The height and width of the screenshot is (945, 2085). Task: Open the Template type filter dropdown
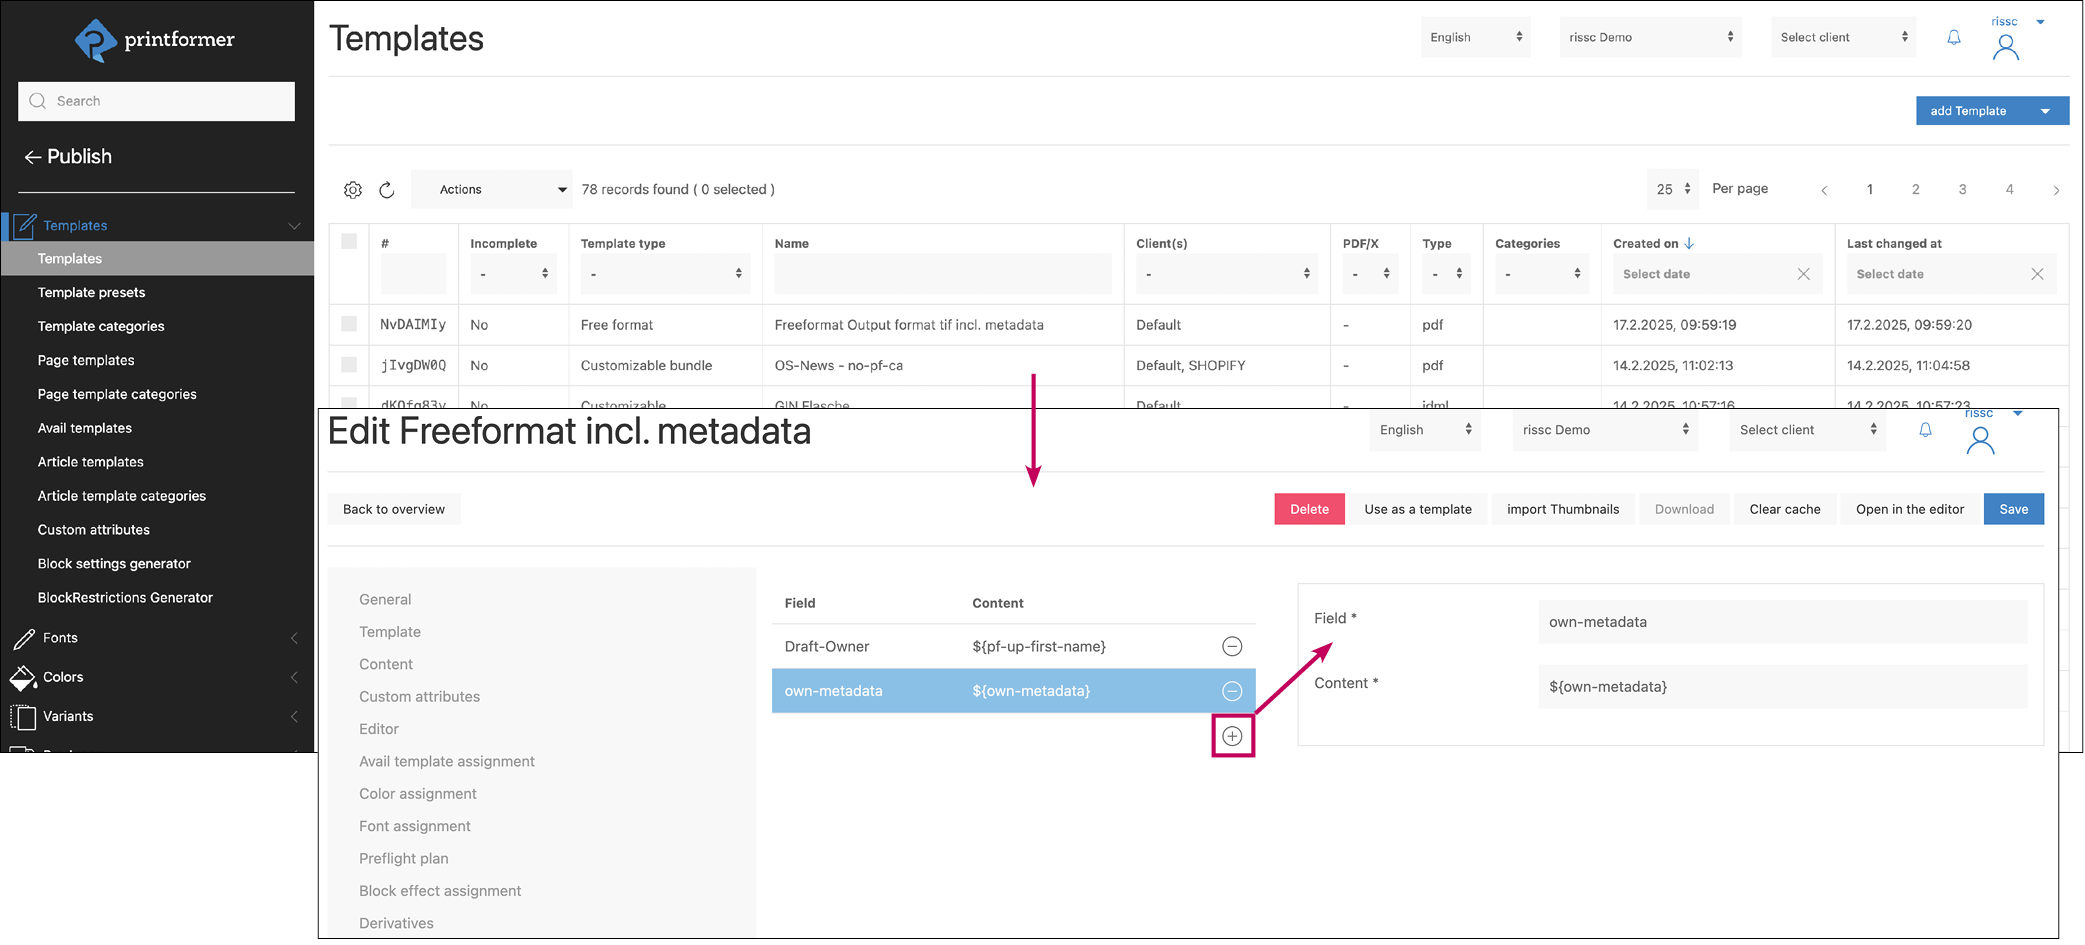pos(665,274)
